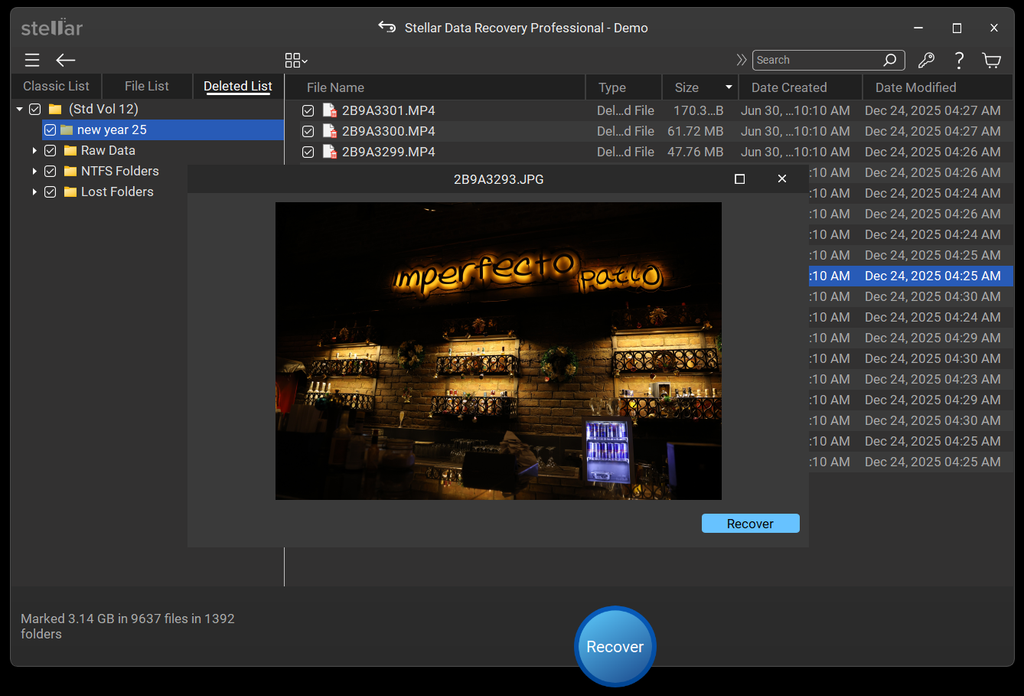
Task: Click the title bar back-arrow icon
Action: tap(387, 27)
